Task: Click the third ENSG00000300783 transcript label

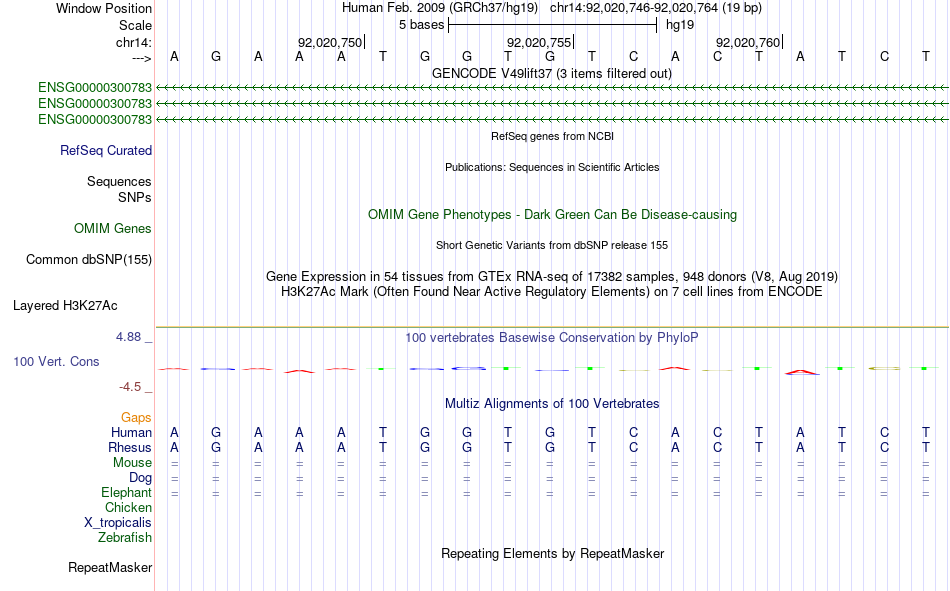Action: [95, 119]
